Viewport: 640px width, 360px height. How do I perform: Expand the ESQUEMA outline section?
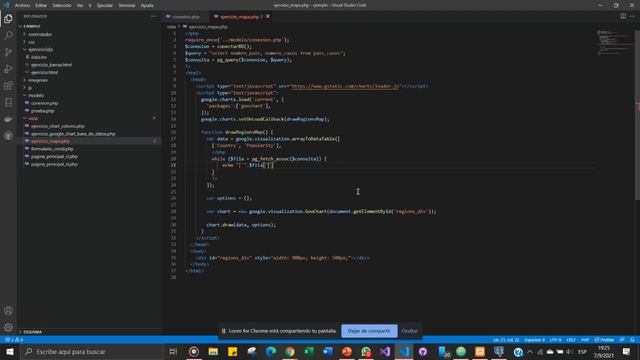click(x=32, y=332)
